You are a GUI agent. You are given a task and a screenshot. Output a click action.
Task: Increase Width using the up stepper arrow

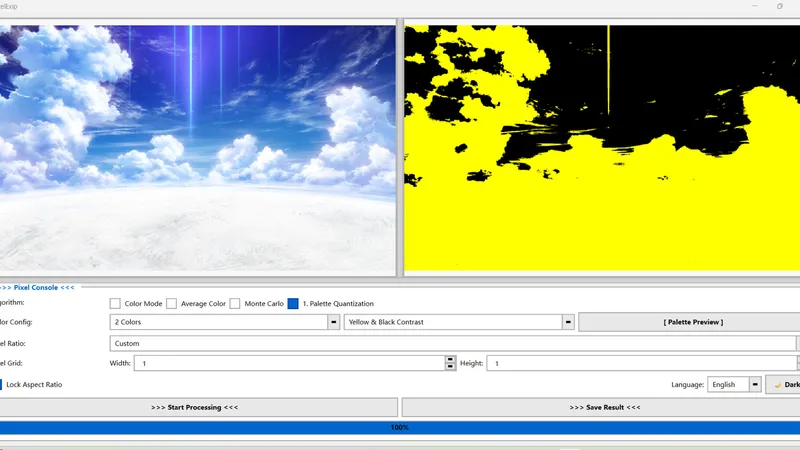point(450,360)
